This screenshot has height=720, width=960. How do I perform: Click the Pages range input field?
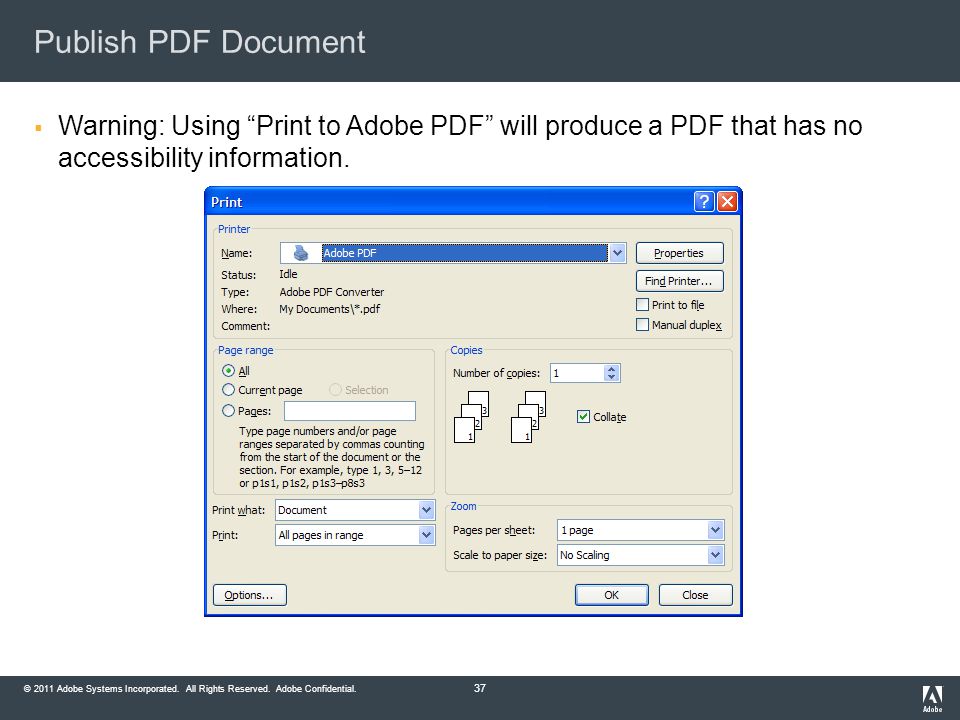[x=350, y=411]
